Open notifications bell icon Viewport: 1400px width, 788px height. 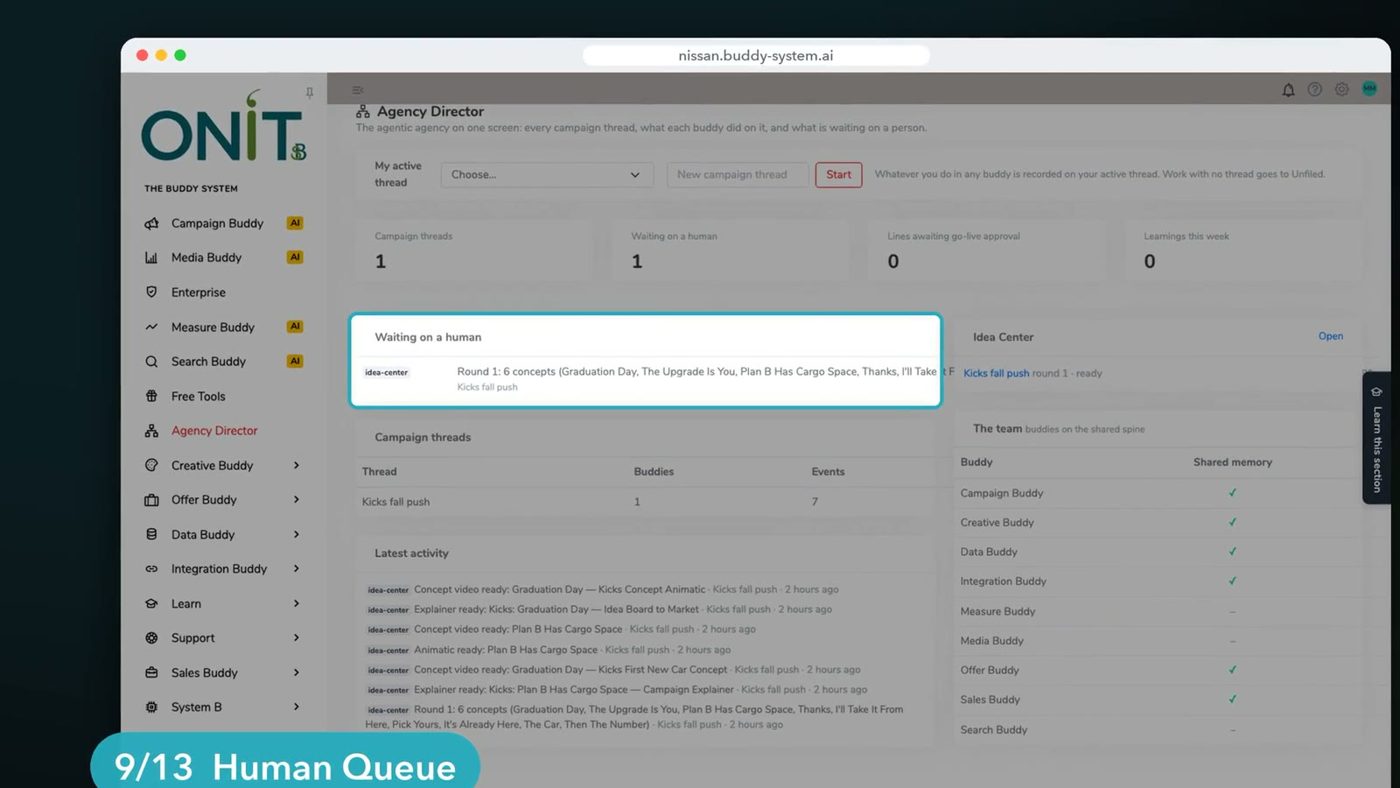pyautogui.click(x=1288, y=90)
